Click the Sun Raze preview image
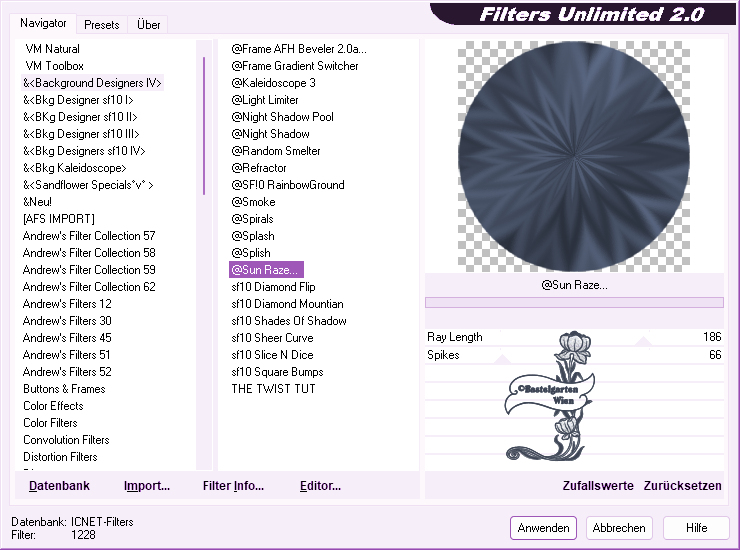The image size is (740, 550). click(x=574, y=156)
